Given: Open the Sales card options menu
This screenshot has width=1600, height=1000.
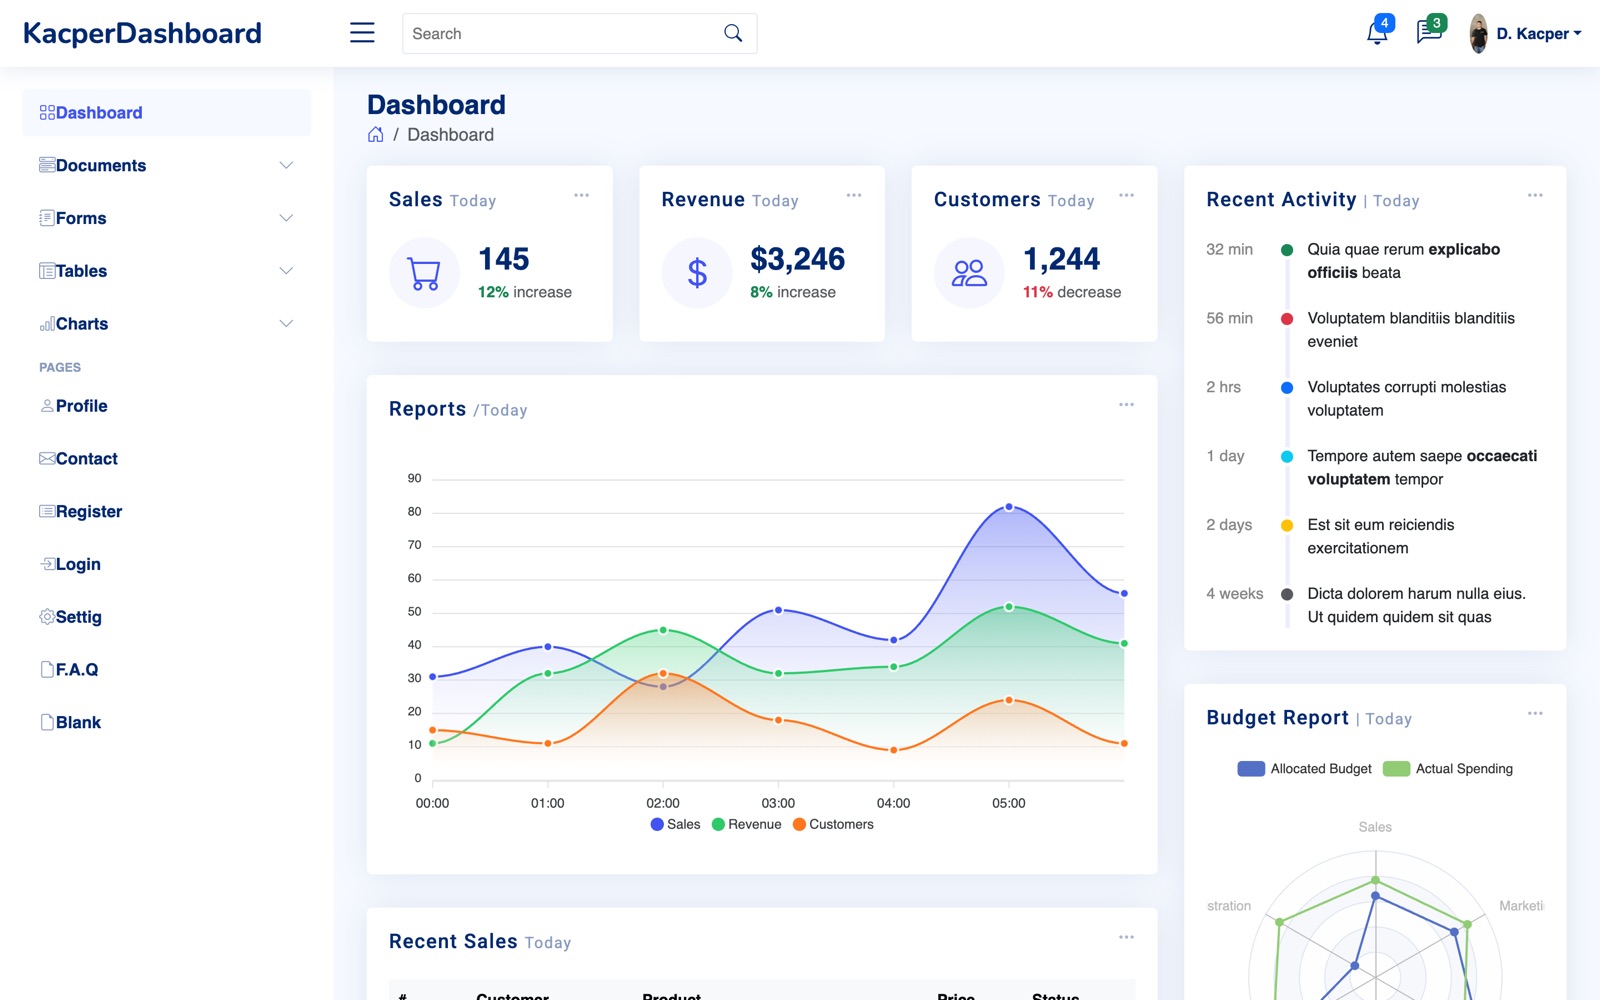Looking at the screenshot, I should 581,195.
